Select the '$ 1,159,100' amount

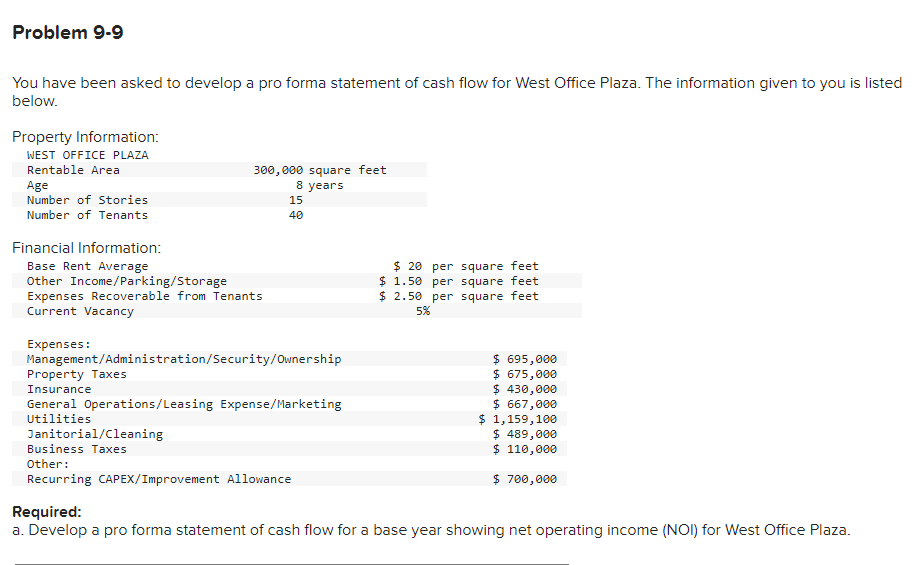[517, 419]
